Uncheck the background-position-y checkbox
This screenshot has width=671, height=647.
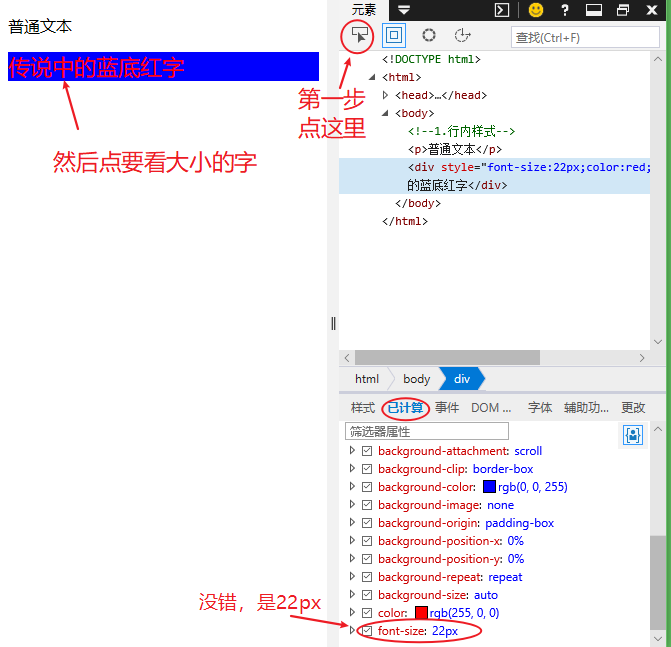click(x=367, y=559)
